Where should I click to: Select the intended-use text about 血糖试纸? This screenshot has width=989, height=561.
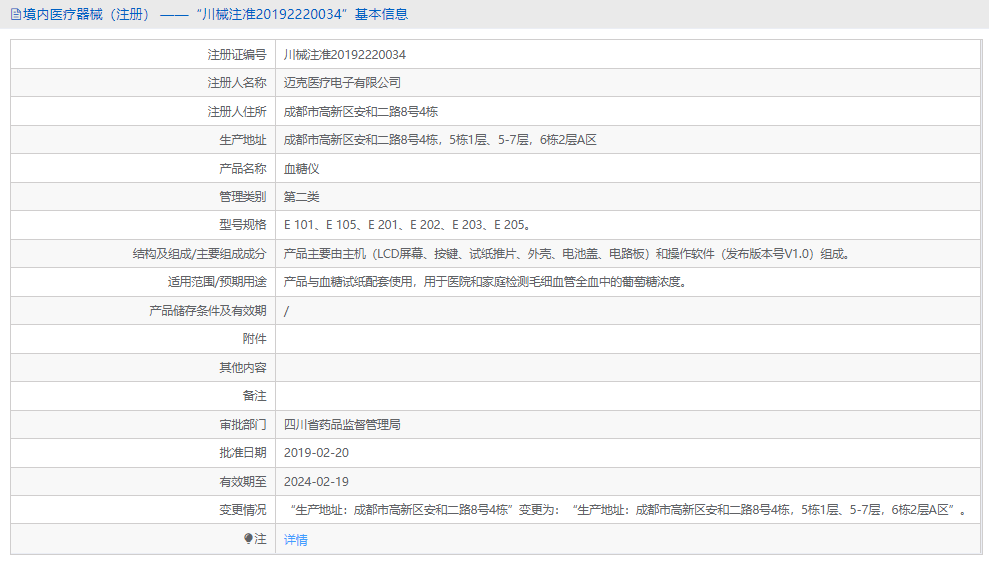point(486,281)
